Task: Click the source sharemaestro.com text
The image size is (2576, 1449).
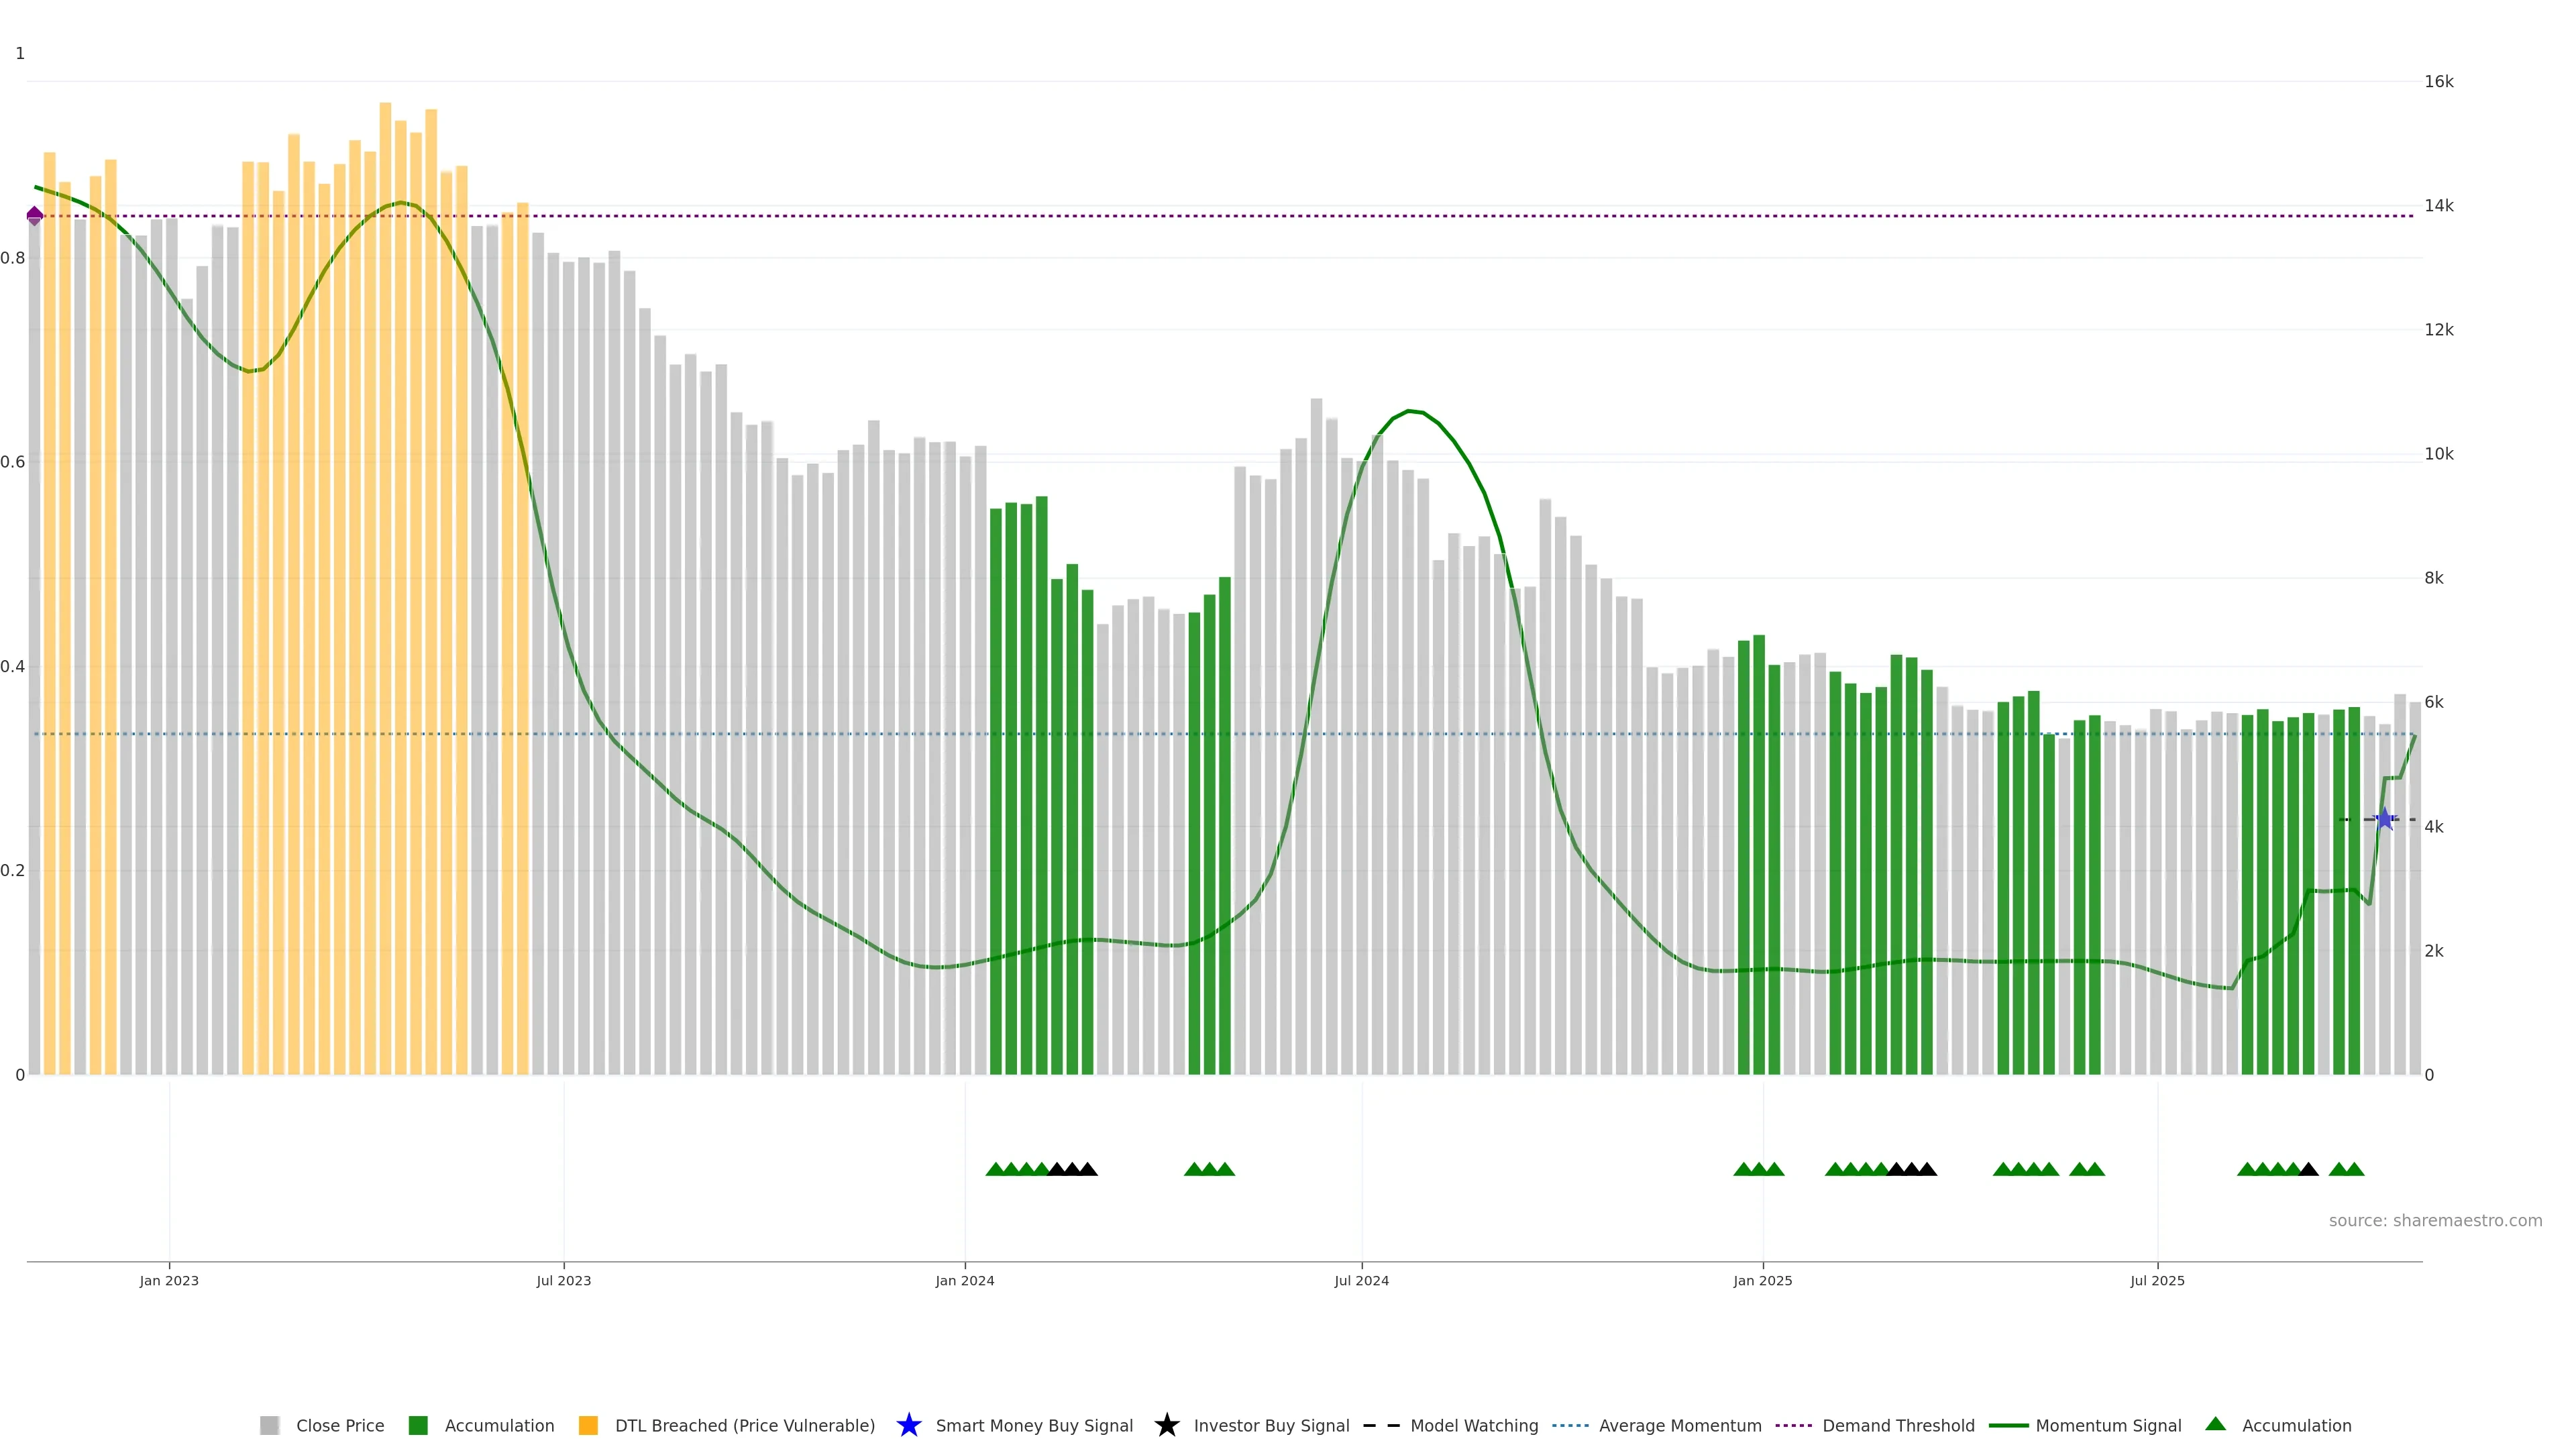Action: pyautogui.click(x=2435, y=1220)
